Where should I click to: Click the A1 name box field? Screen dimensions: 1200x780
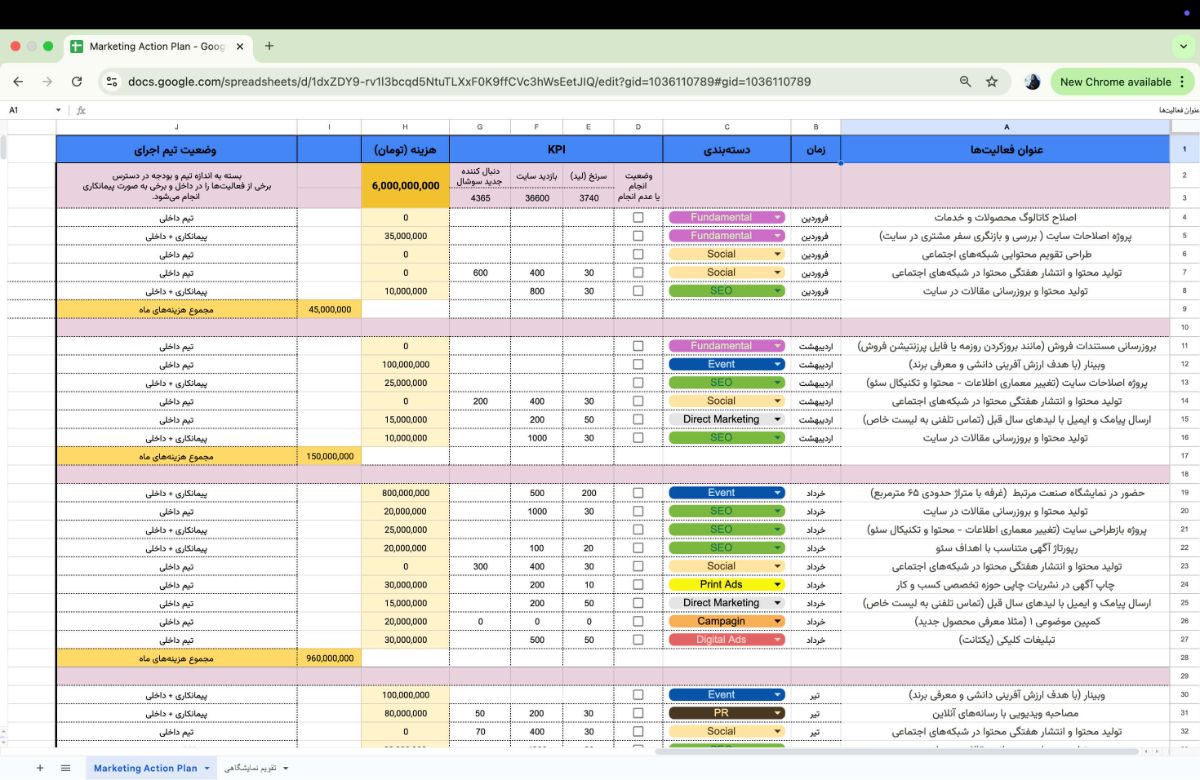point(30,110)
